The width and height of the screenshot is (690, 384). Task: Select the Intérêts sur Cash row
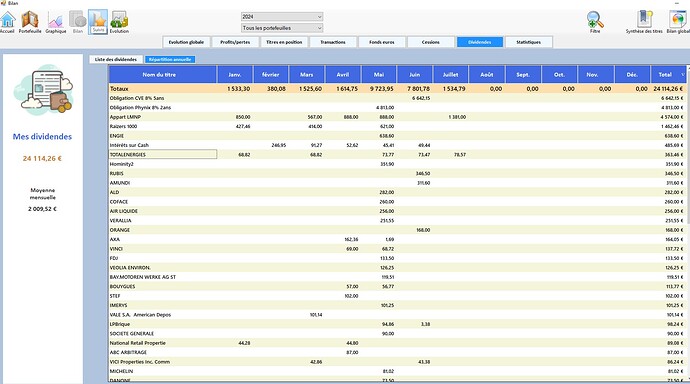(x=397, y=145)
